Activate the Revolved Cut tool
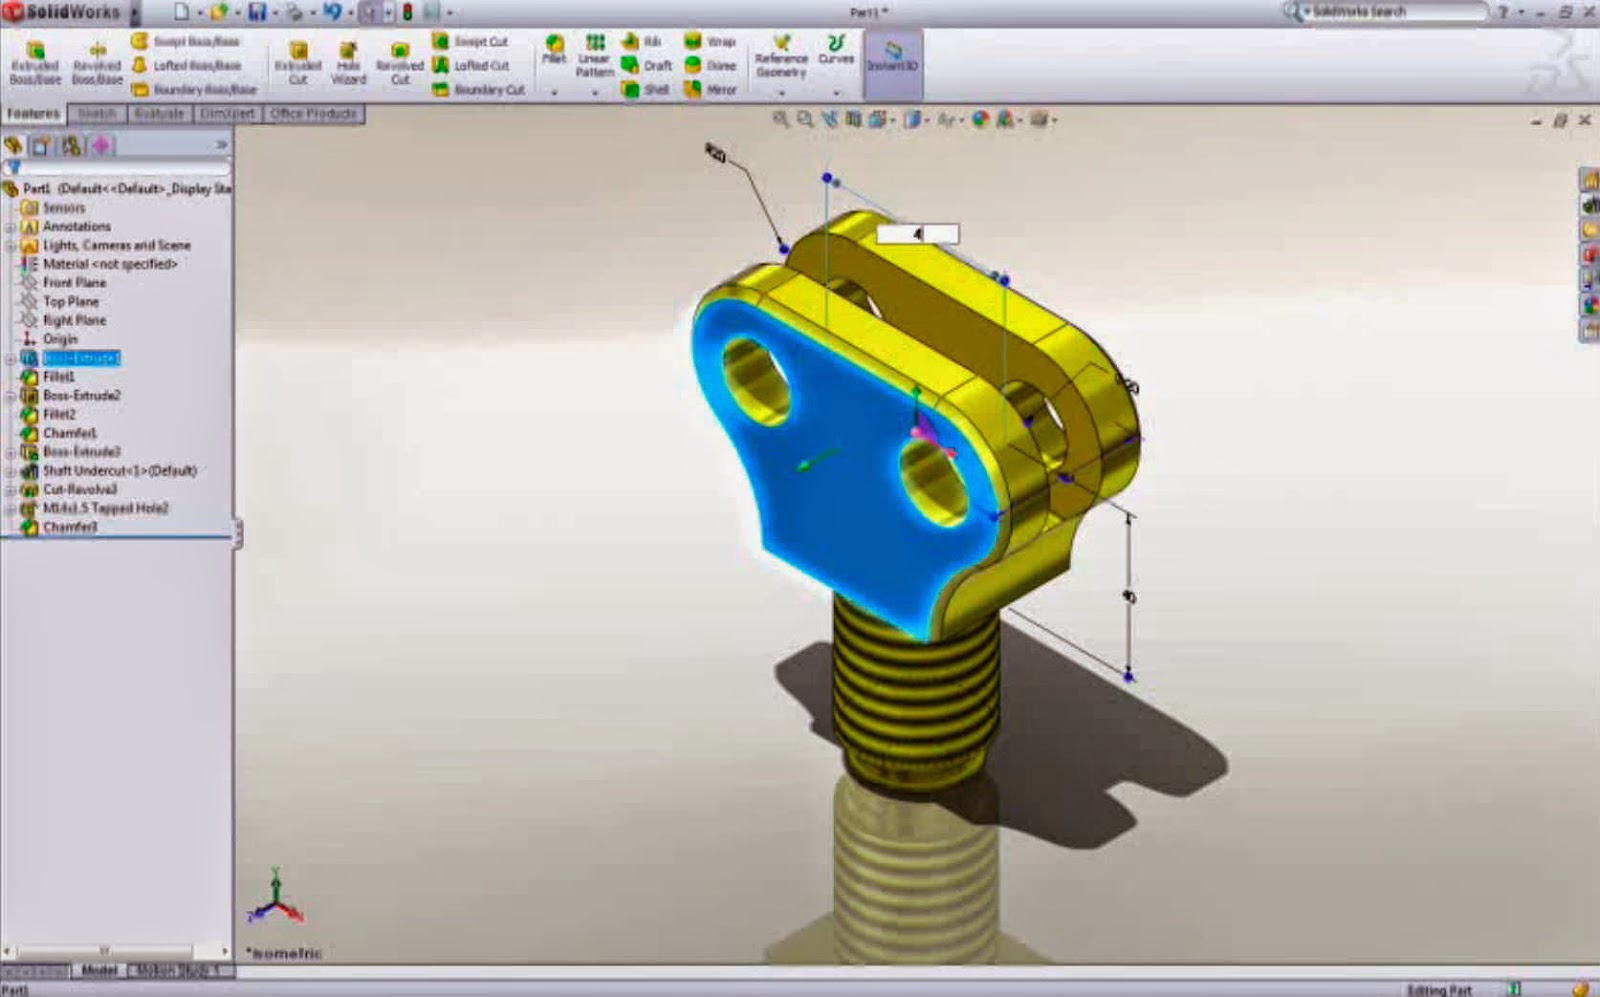Image resolution: width=1600 pixels, height=997 pixels. [400, 63]
